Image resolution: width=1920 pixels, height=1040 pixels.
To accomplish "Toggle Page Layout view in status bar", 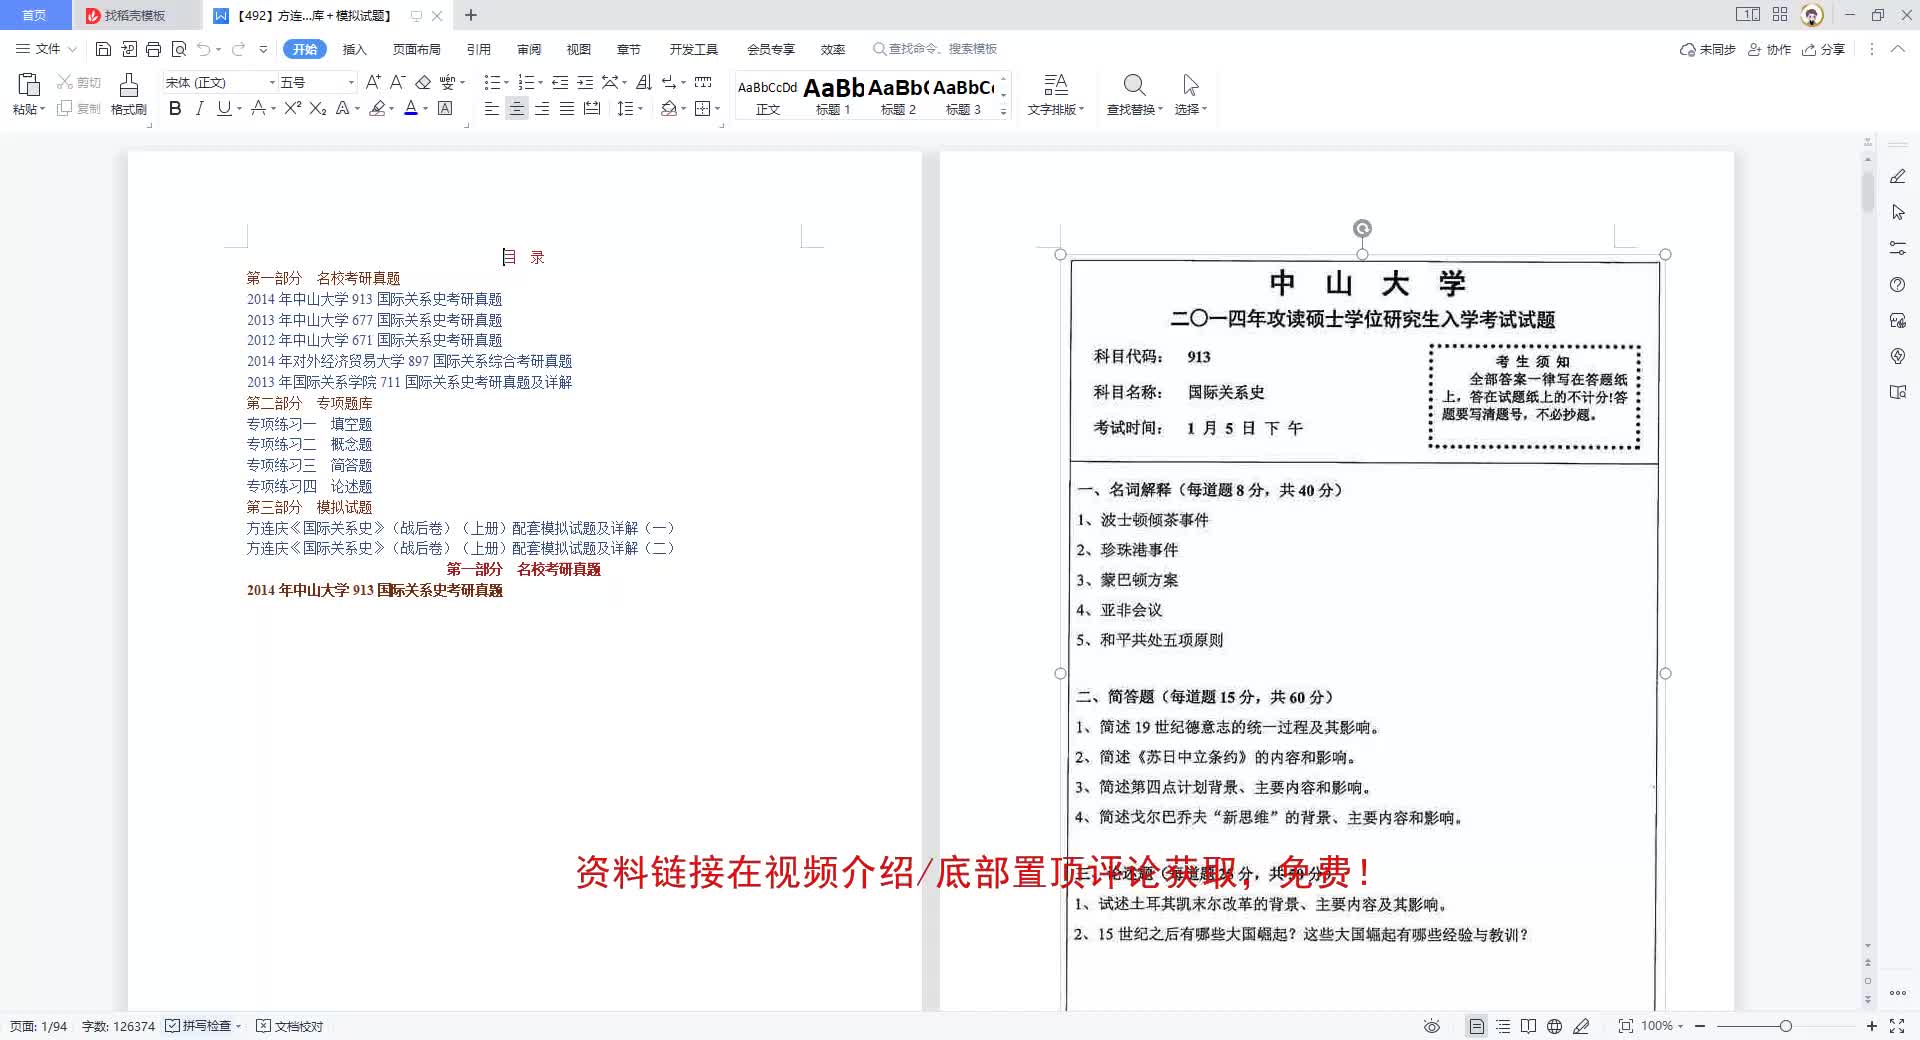I will click(1476, 1026).
